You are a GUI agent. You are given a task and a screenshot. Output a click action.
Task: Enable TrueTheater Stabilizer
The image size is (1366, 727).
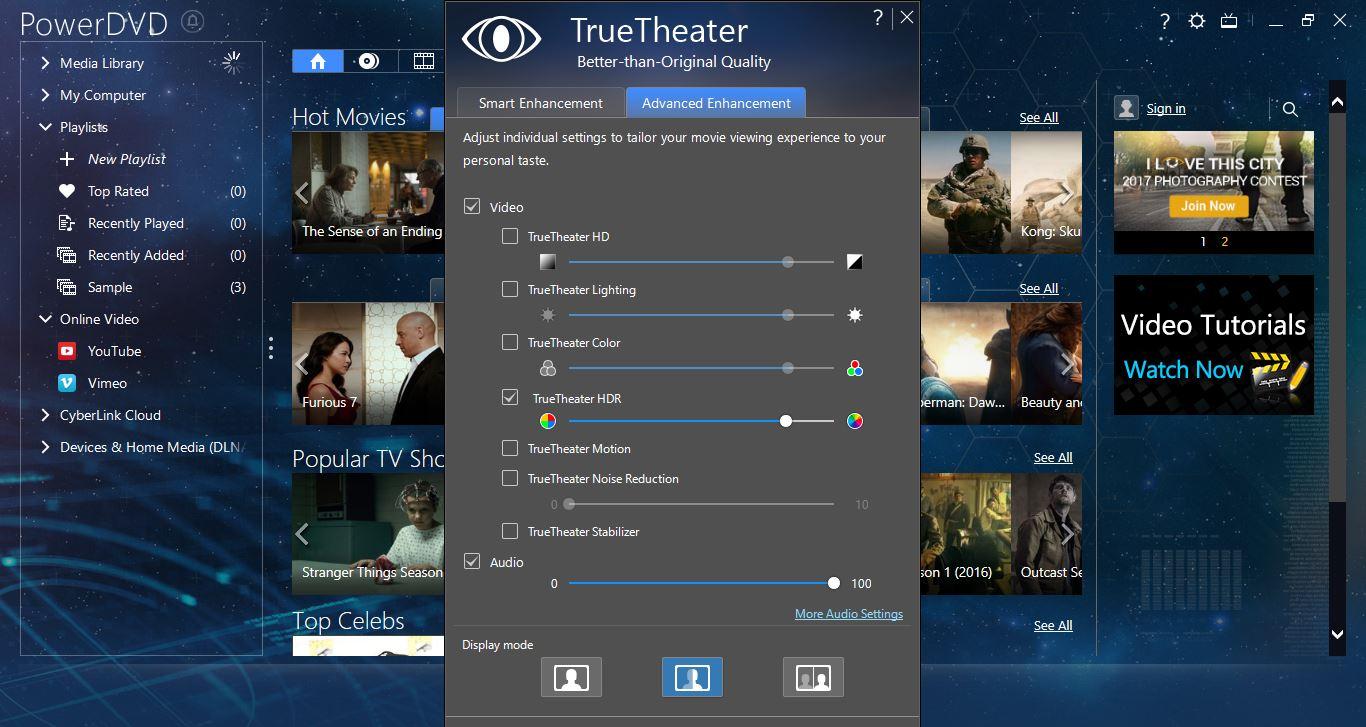pos(510,532)
